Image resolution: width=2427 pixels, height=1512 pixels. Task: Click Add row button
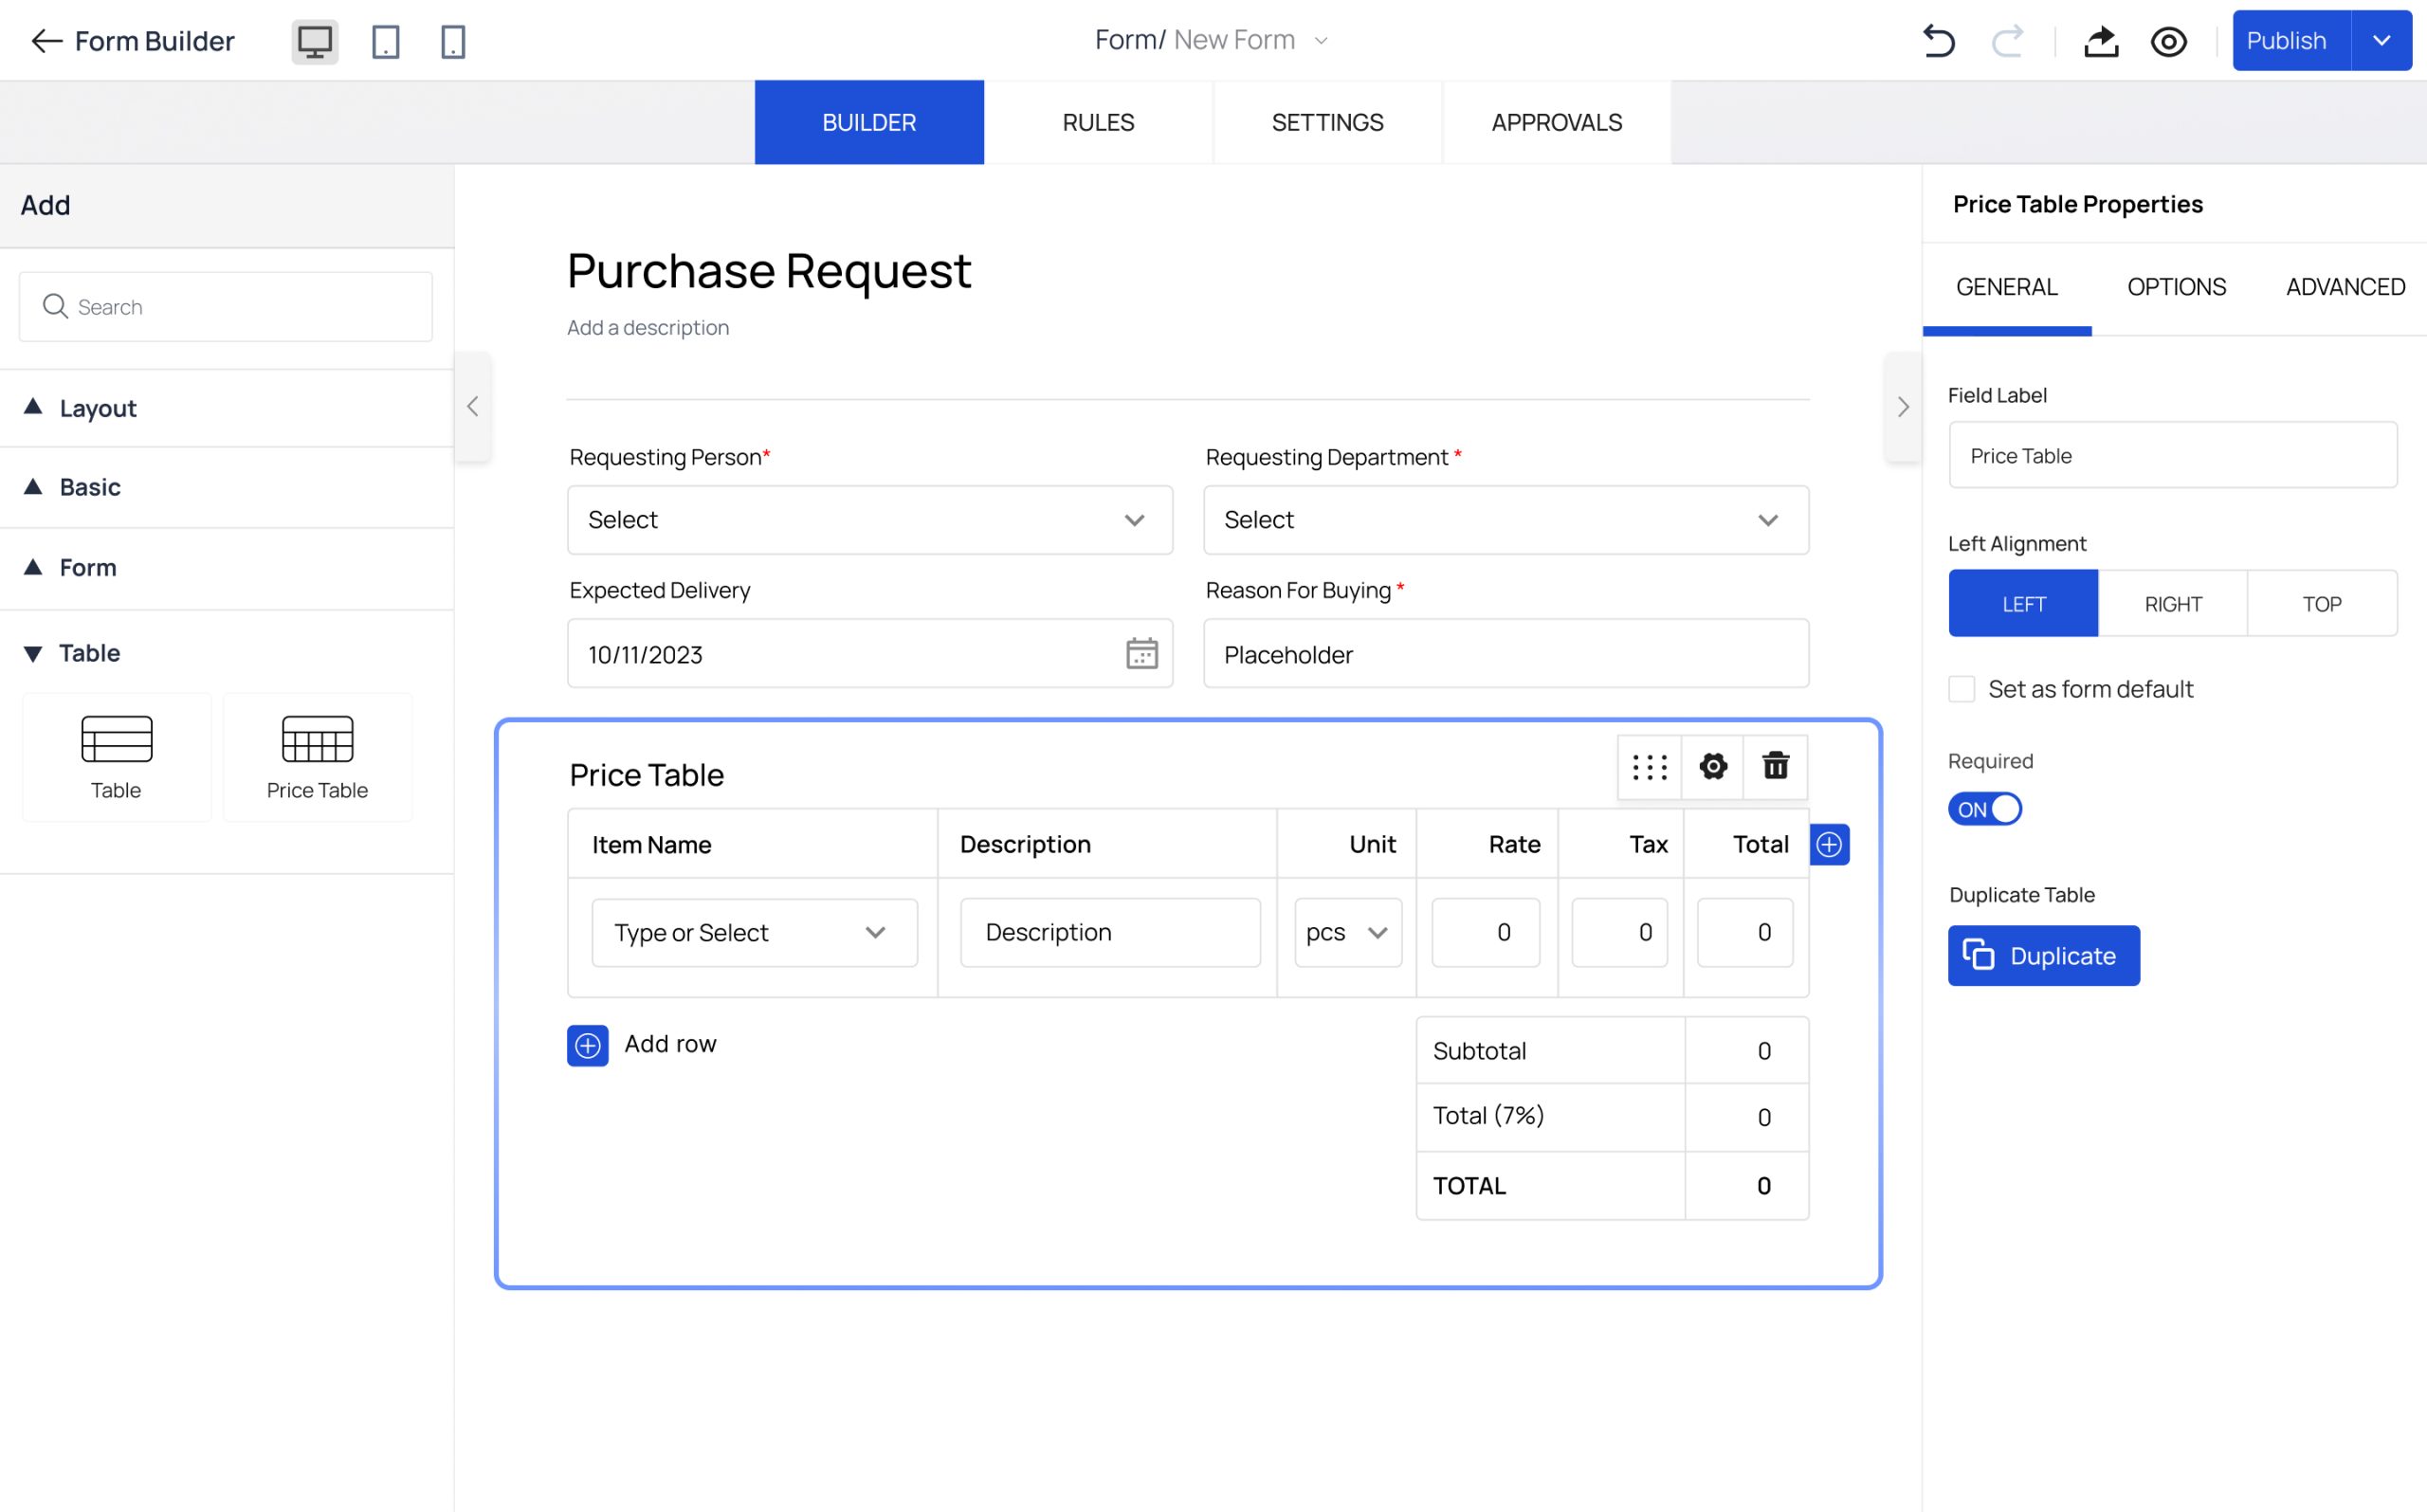pyautogui.click(x=642, y=1045)
